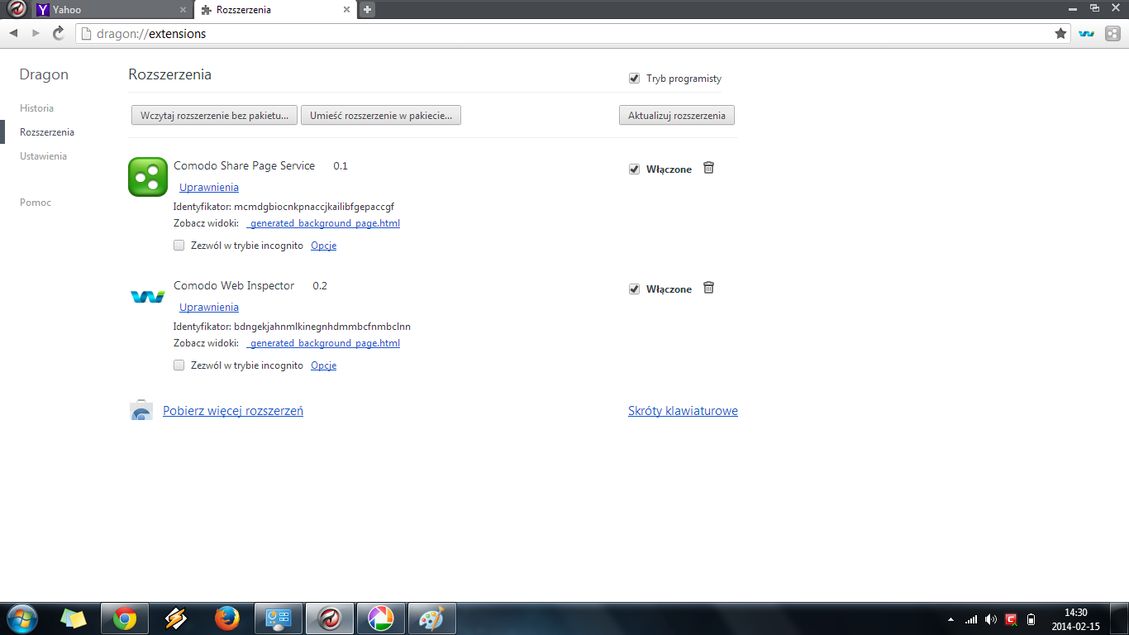
Task: Click the network signal tray icon
Action: pyautogui.click(x=971, y=619)
